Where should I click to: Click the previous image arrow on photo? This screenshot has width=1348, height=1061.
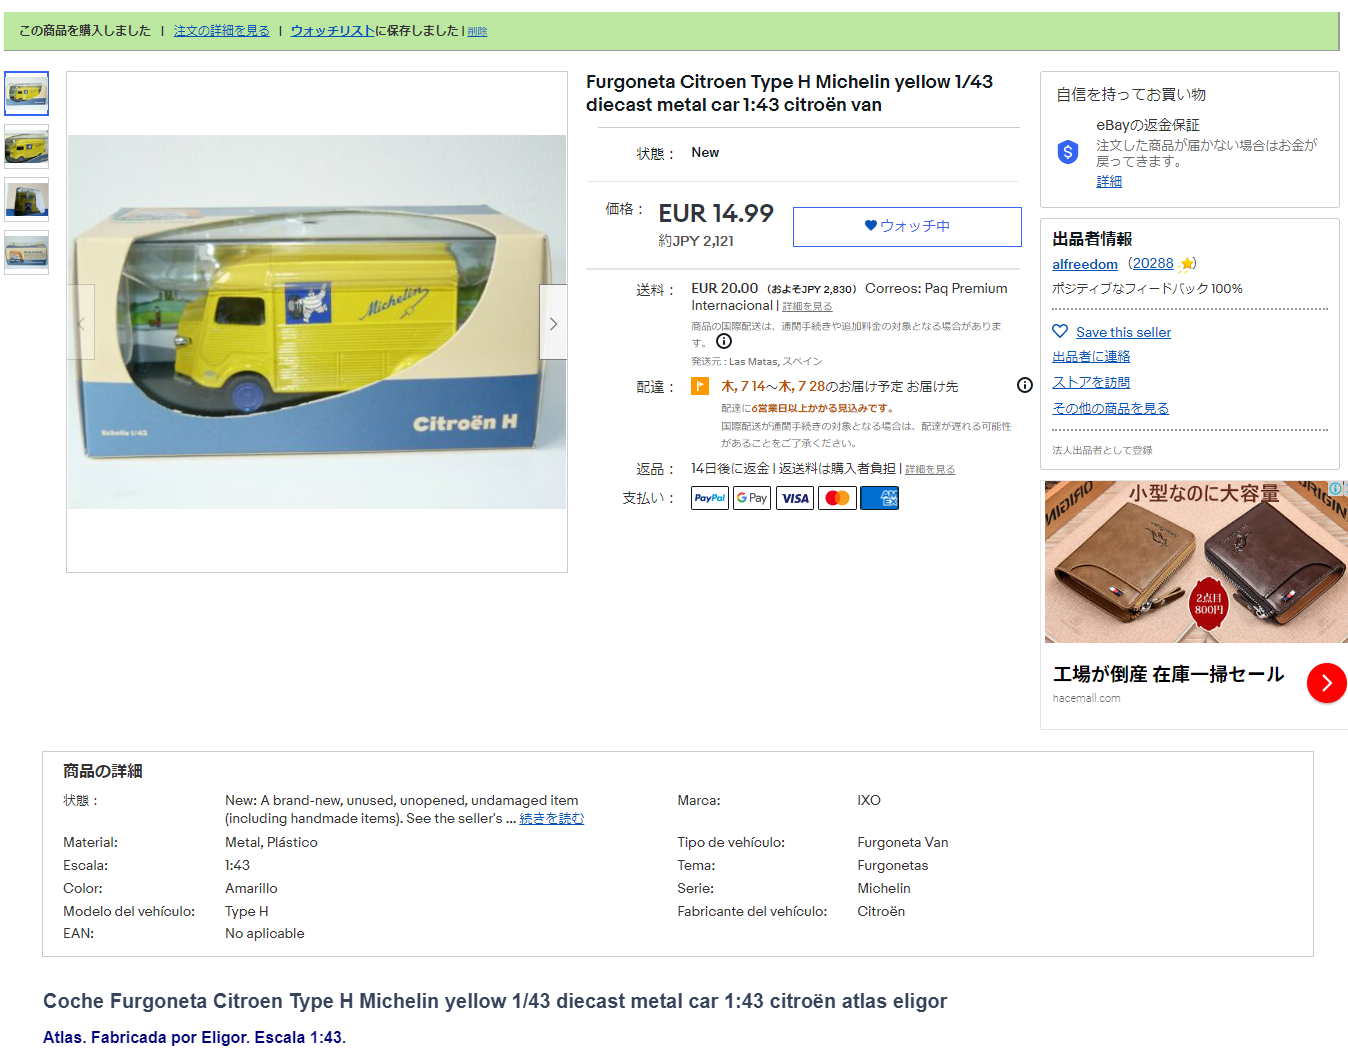click(81, 323)
